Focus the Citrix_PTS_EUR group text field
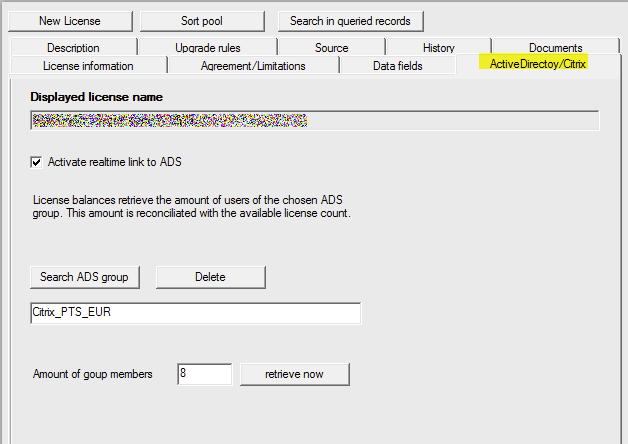 195,314
